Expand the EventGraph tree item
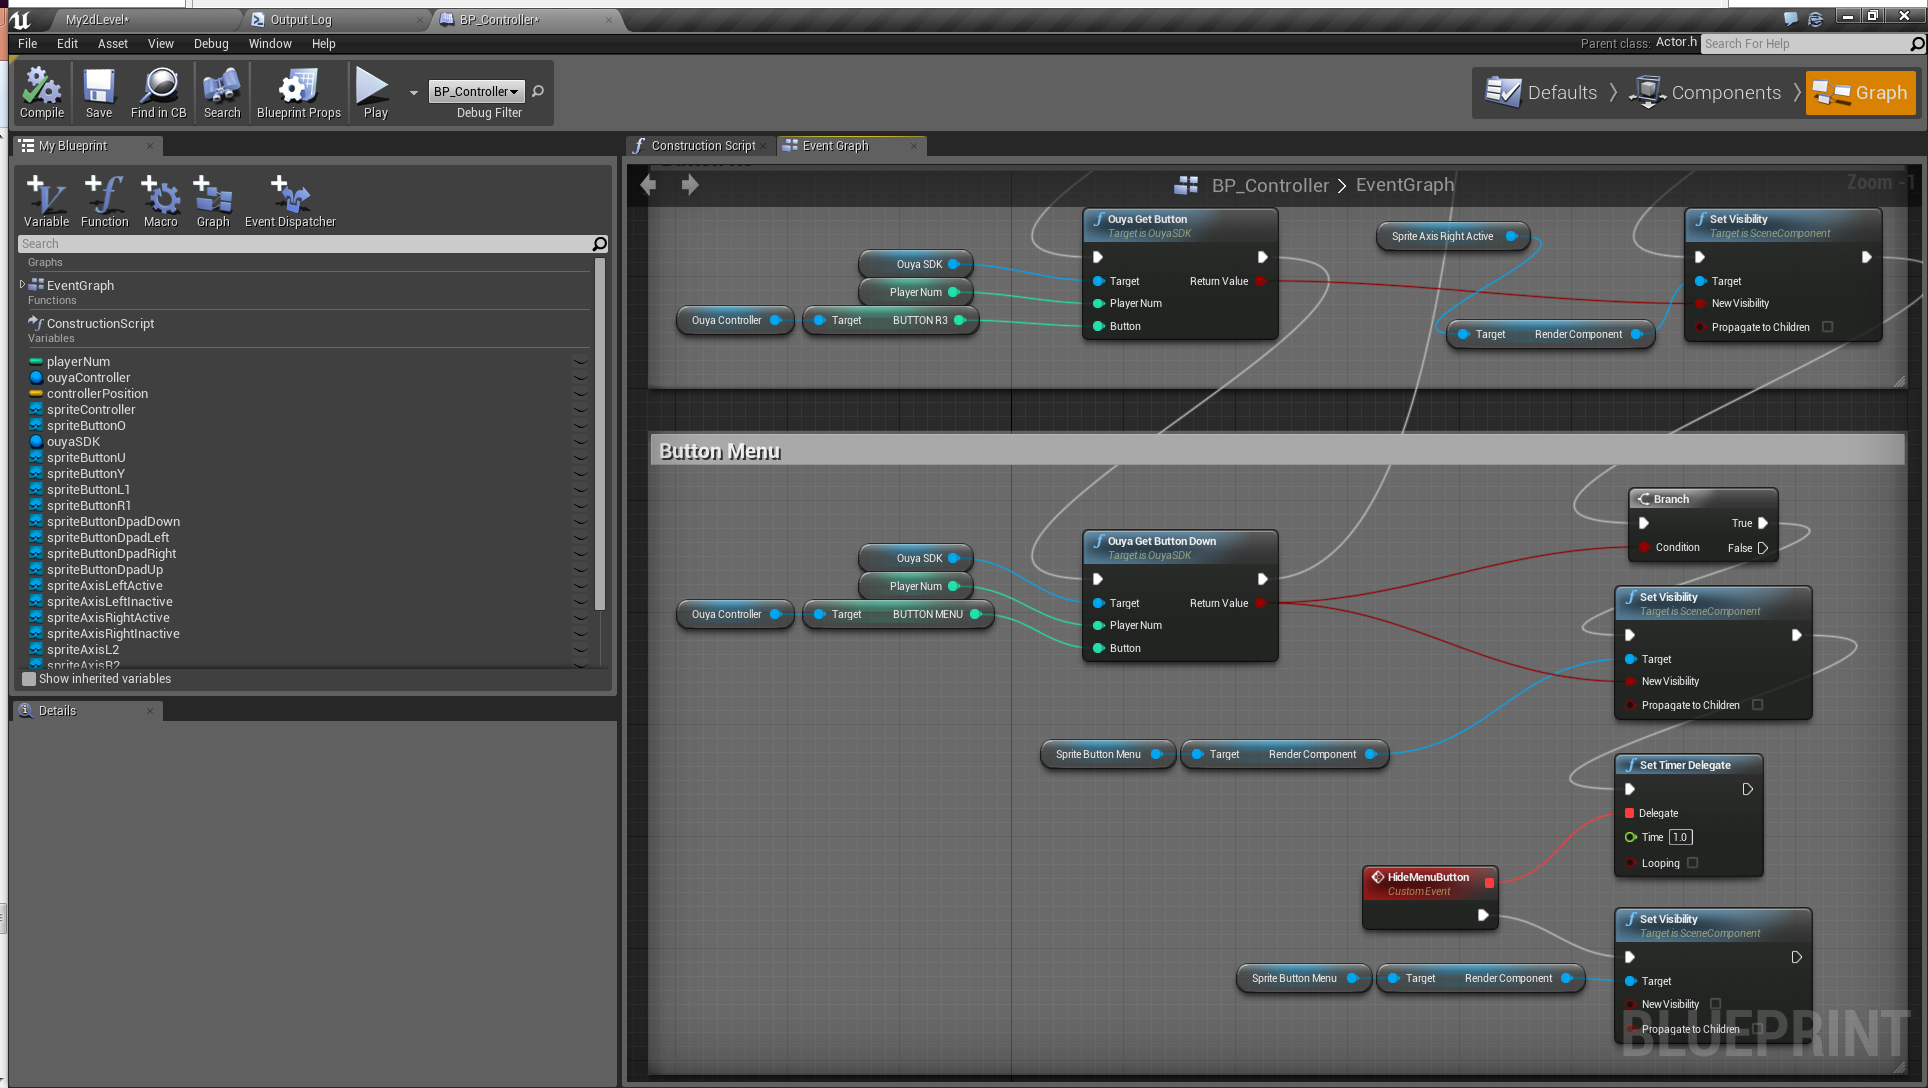This screenshot has height=1088, width=1928. point(22,285)
